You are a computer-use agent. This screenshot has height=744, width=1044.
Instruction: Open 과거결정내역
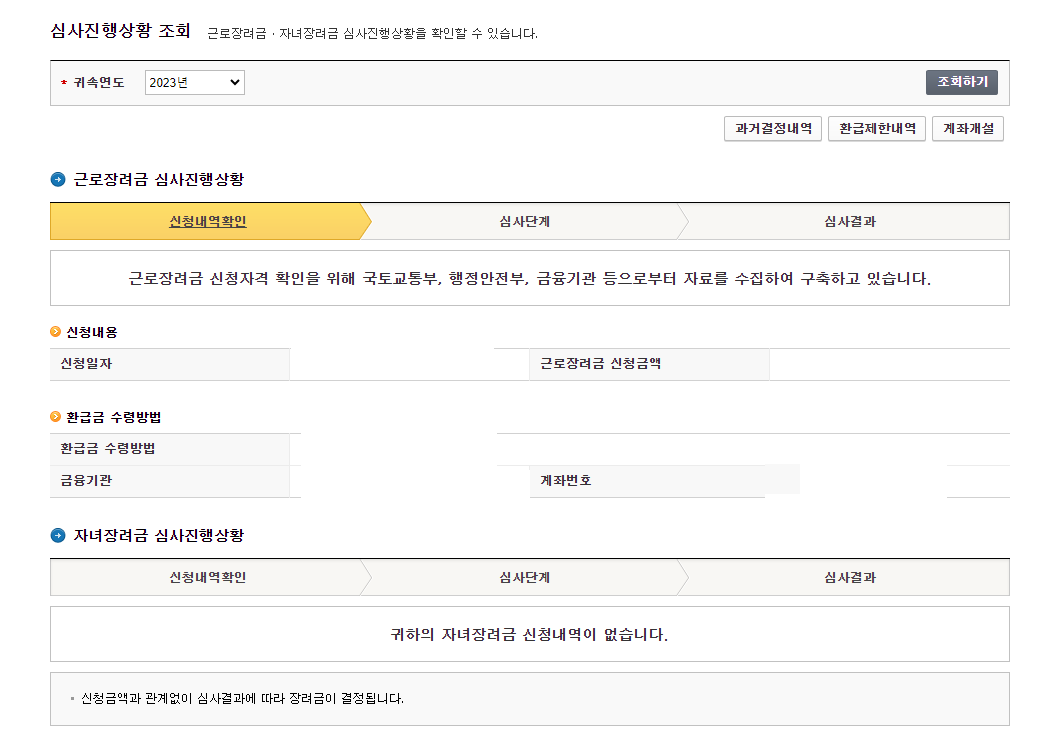click(x=772, y=128)
